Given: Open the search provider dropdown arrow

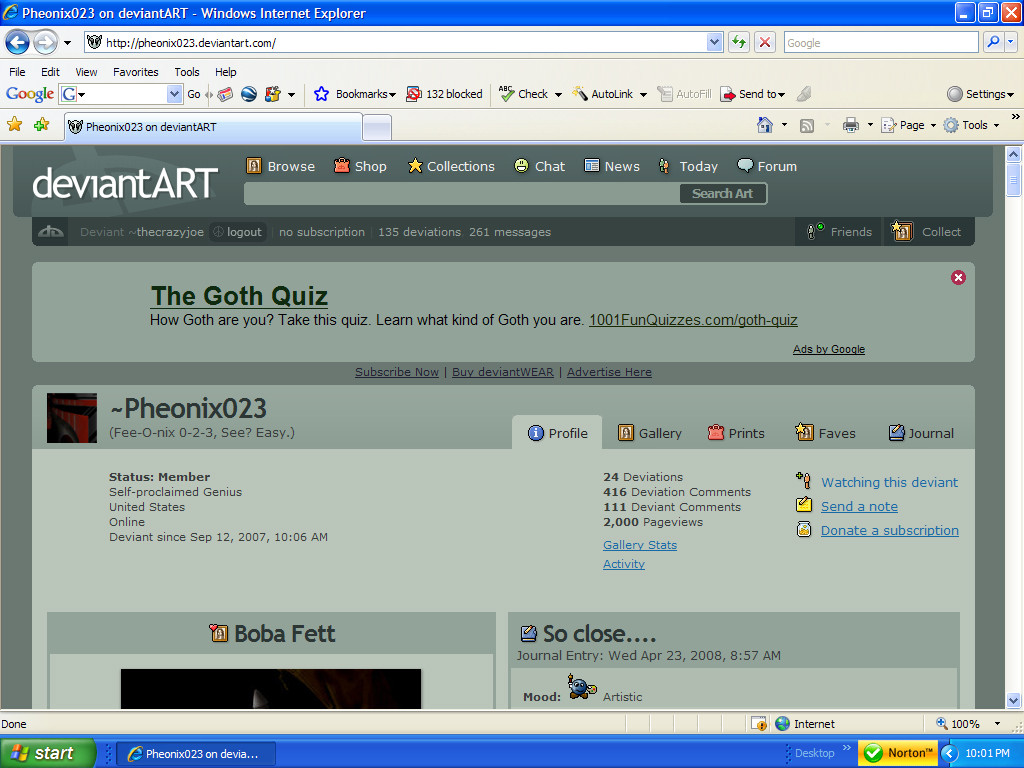Looking at the screenshot, I should pos(1010,42).
